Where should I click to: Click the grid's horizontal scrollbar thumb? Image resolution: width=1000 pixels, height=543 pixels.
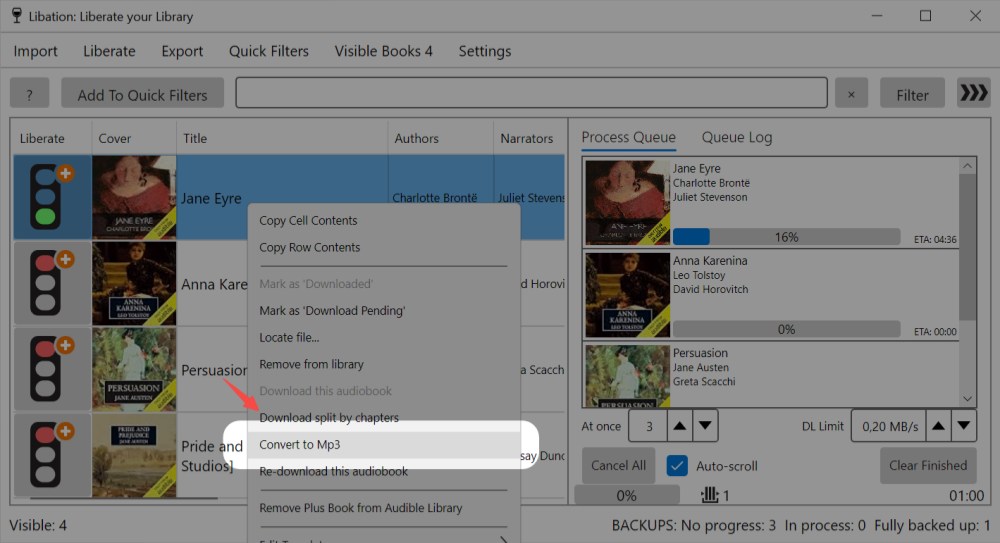[x=124, y=498]
